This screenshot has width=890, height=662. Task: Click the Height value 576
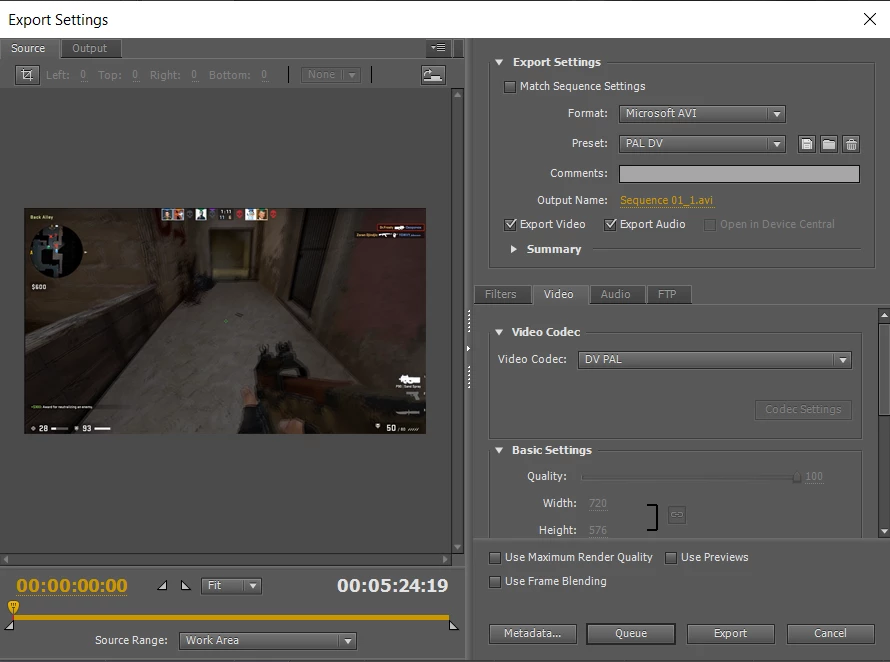(x=598, y=530)
